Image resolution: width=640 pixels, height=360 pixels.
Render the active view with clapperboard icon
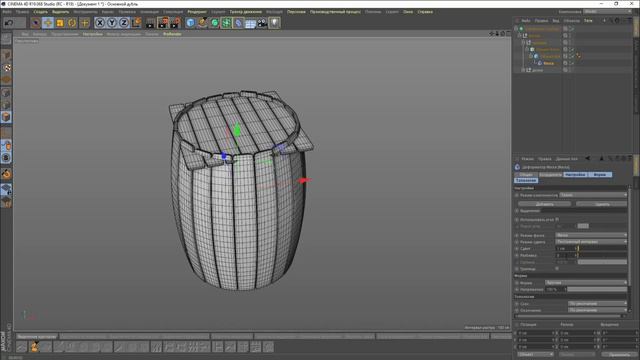pos(150,23)
